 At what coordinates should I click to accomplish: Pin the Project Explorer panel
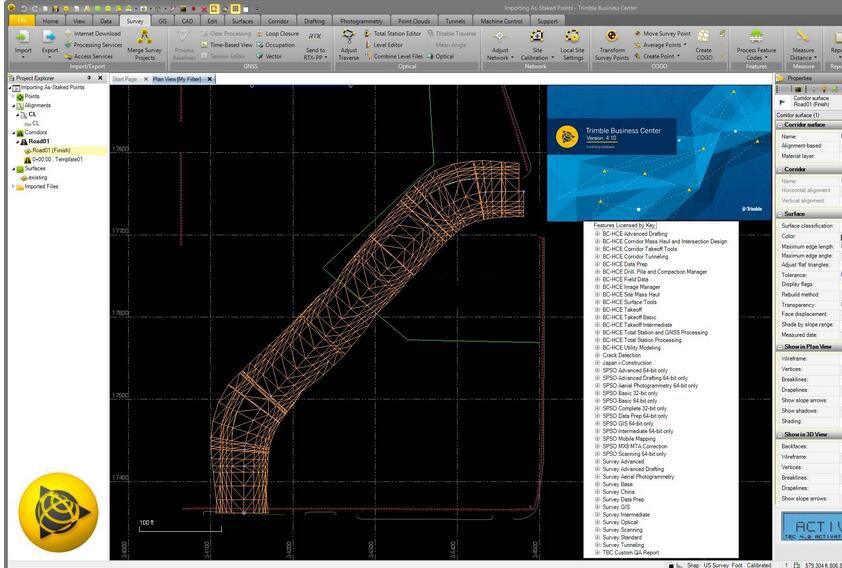click(90, 78)
